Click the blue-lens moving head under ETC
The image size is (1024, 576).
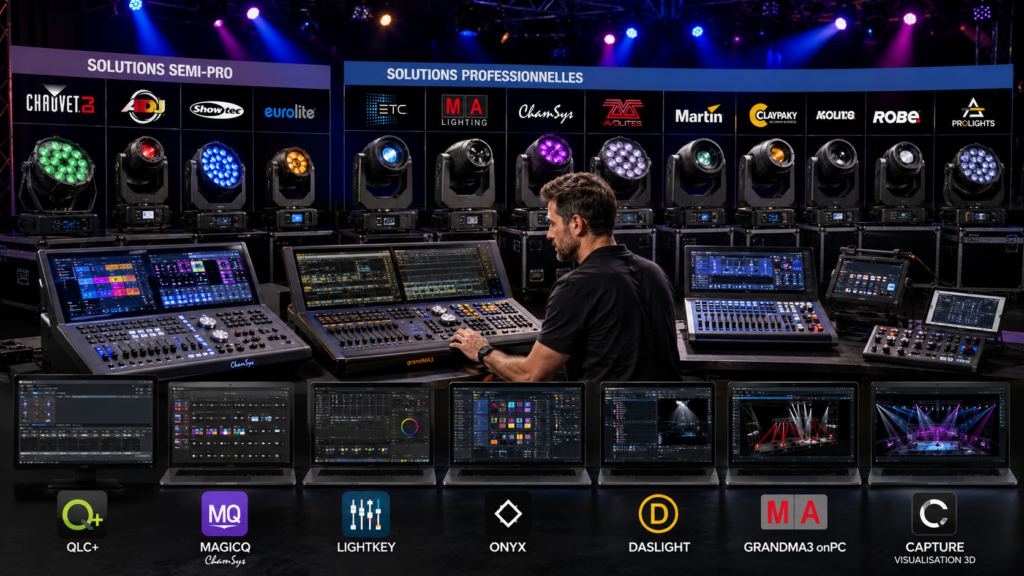[384, 183]
